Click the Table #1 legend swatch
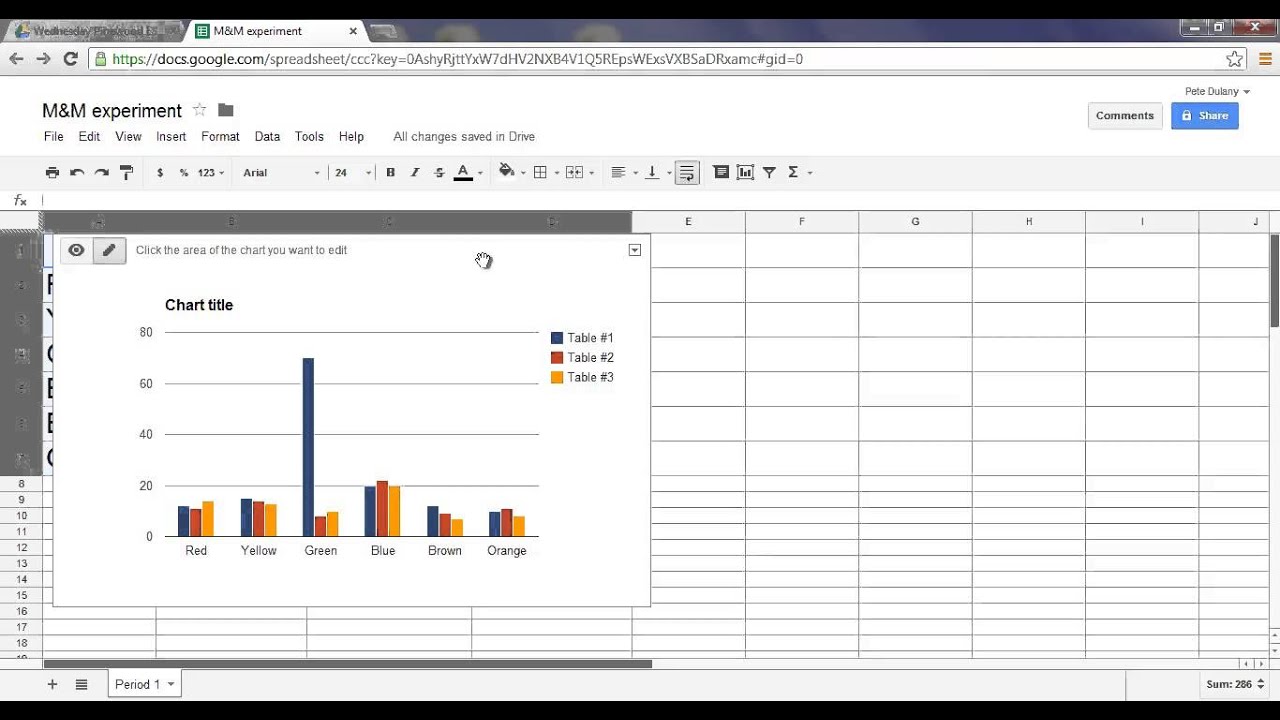This screenshot has width=1280, height=720. click(557, 338)
